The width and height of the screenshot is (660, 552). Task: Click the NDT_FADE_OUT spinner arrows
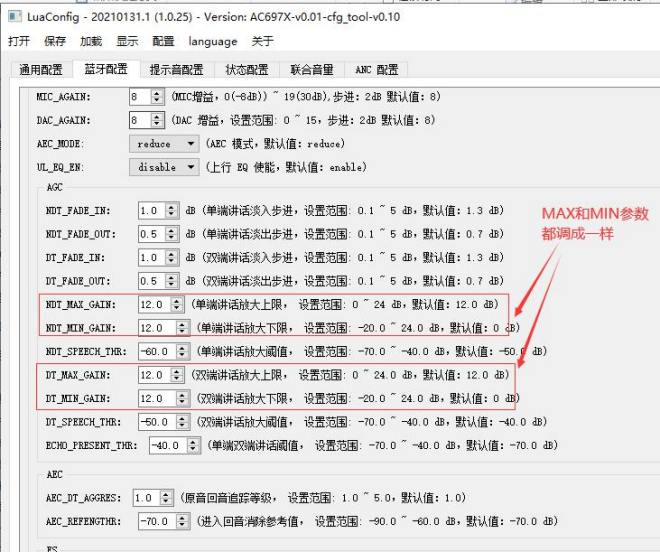(x=171, y=234)
